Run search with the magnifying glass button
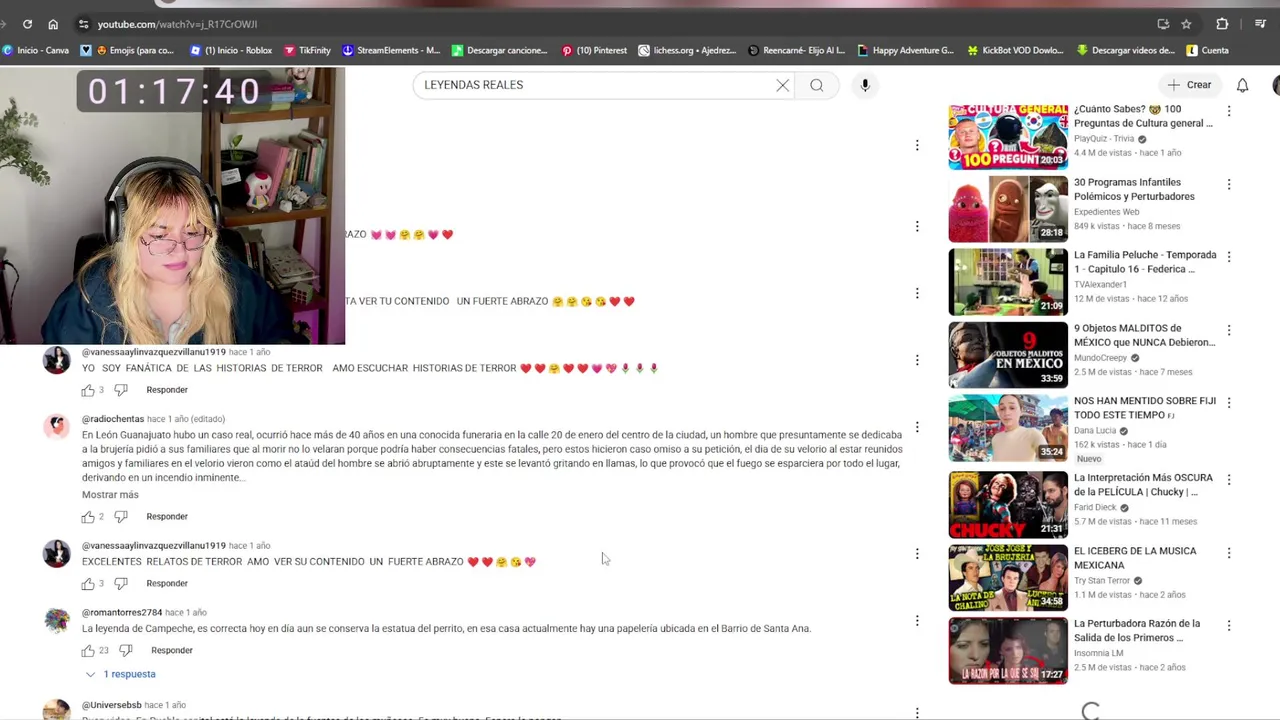Viewport: 1280px width, 720px height. [x=817, y=85]
